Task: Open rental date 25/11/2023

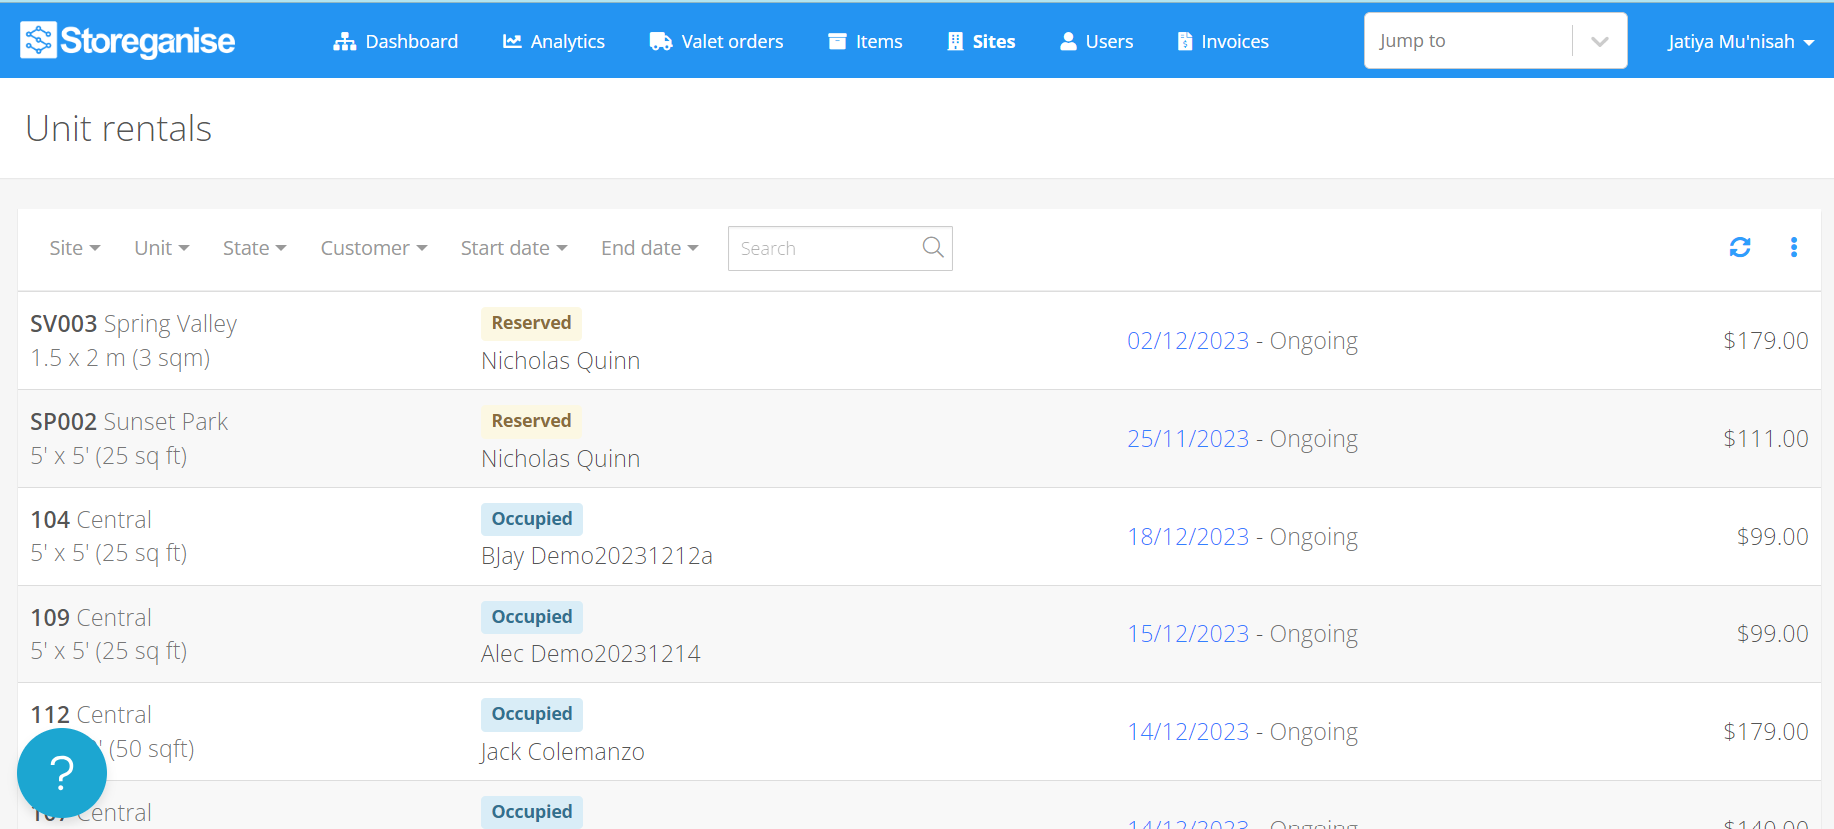Action: [x=1188, y=439]
